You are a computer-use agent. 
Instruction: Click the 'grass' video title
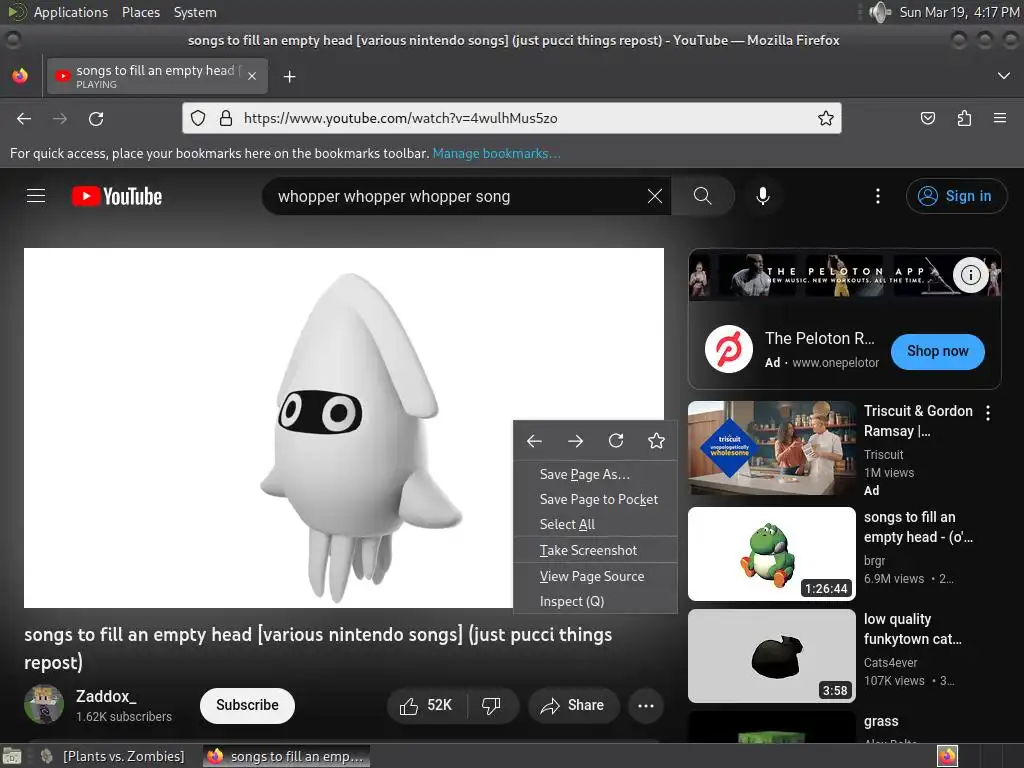(881, 722)
